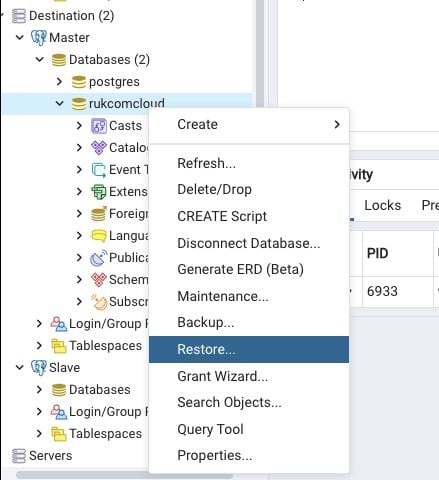Click Slave's Login/Group Roles icon
This screenshot has height=480, width=439.
click(x=59, y=412)
